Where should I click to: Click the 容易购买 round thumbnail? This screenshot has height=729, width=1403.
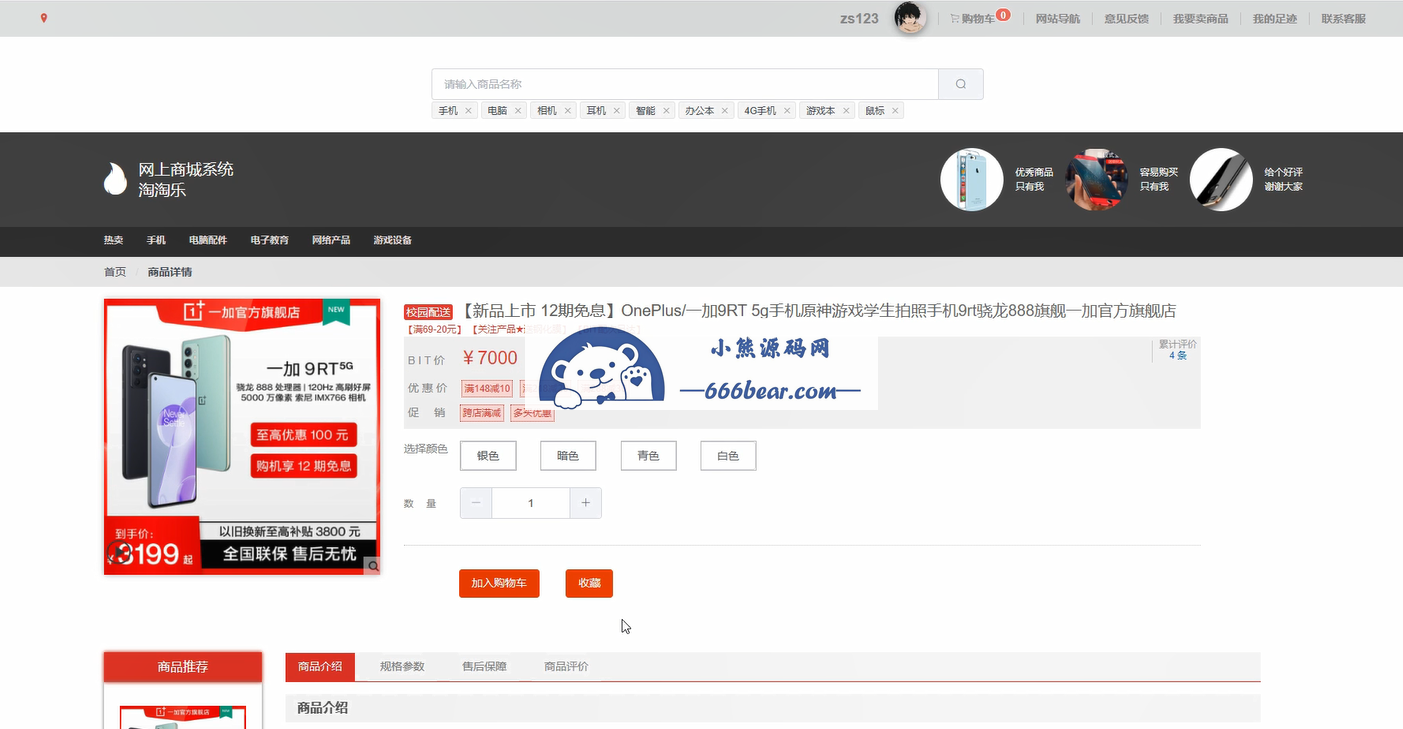tap(1097, 179)
